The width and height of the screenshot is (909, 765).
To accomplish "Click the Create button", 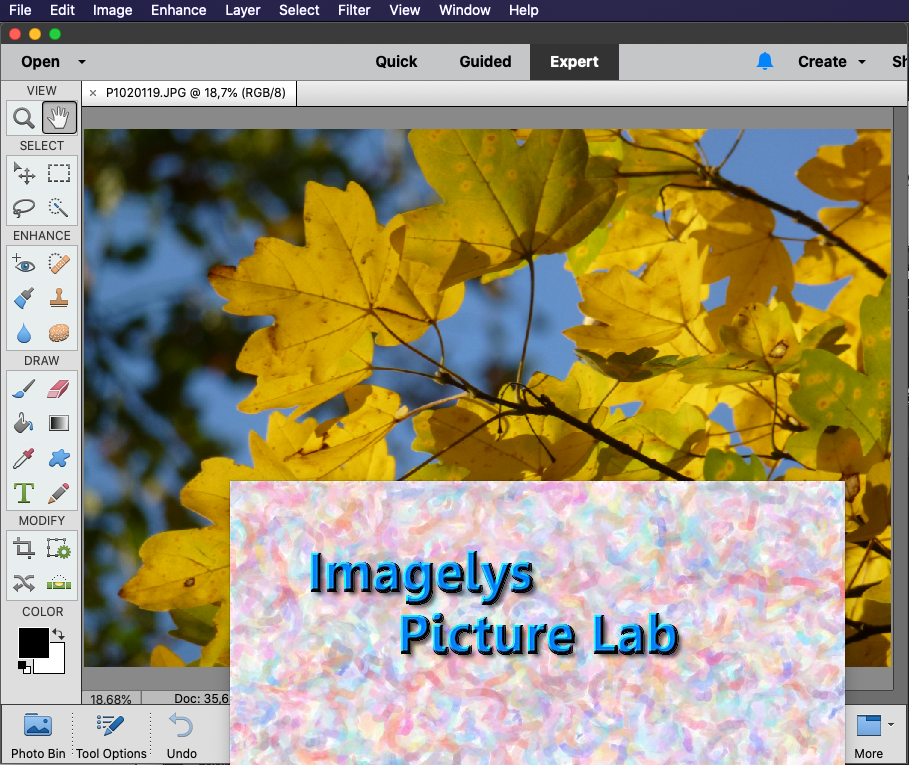I will click(822, 61).
